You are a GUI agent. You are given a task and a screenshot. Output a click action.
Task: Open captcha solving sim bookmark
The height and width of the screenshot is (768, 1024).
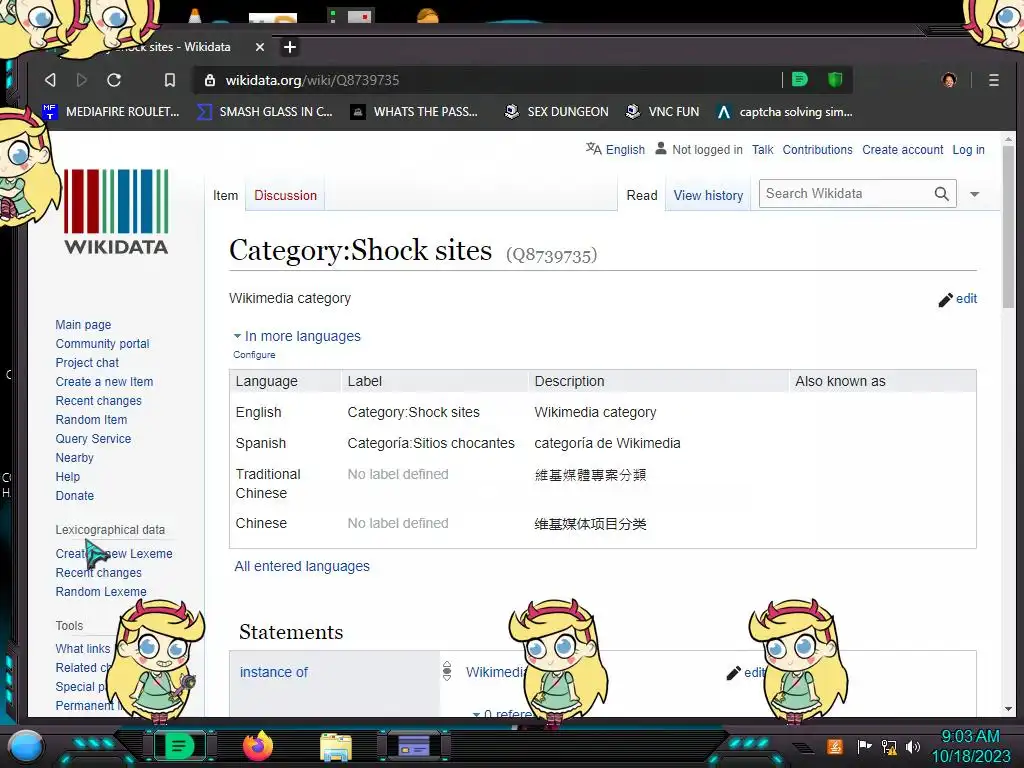coord(784,112)
